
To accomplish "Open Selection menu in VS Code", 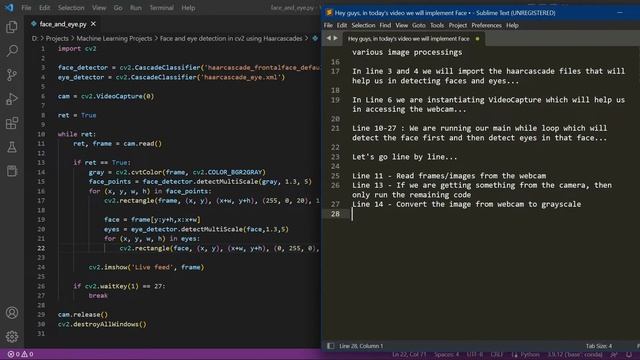I will pyautogui.click(x=71, y=8).
